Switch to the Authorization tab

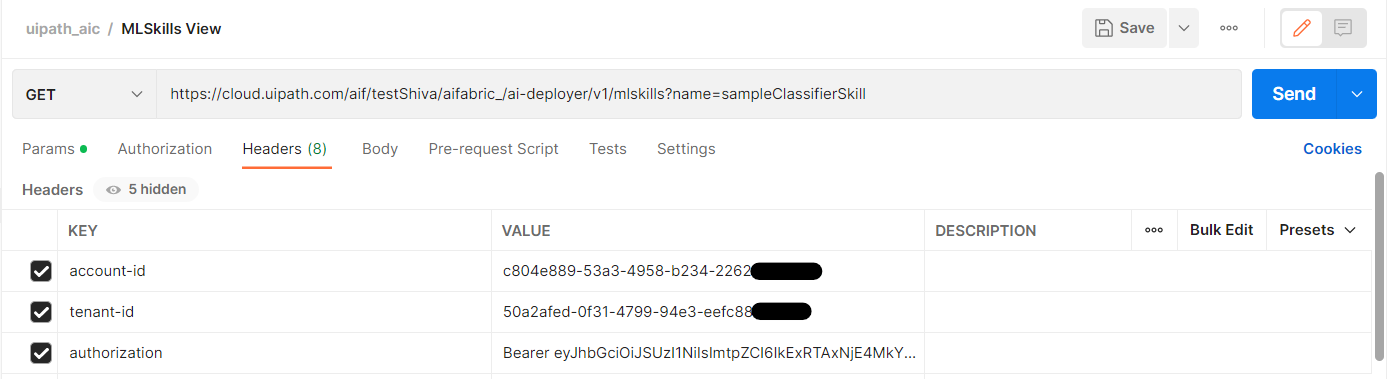[165, 149]
